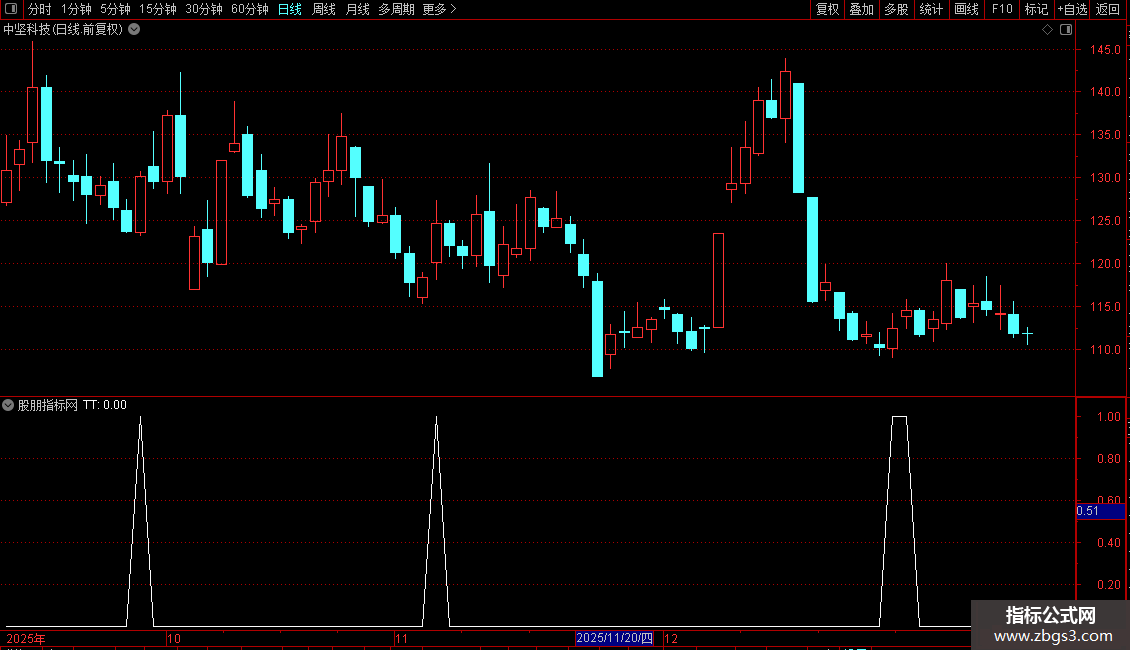
Task: Click 返回 to go back
Action: click(1108, 9)
